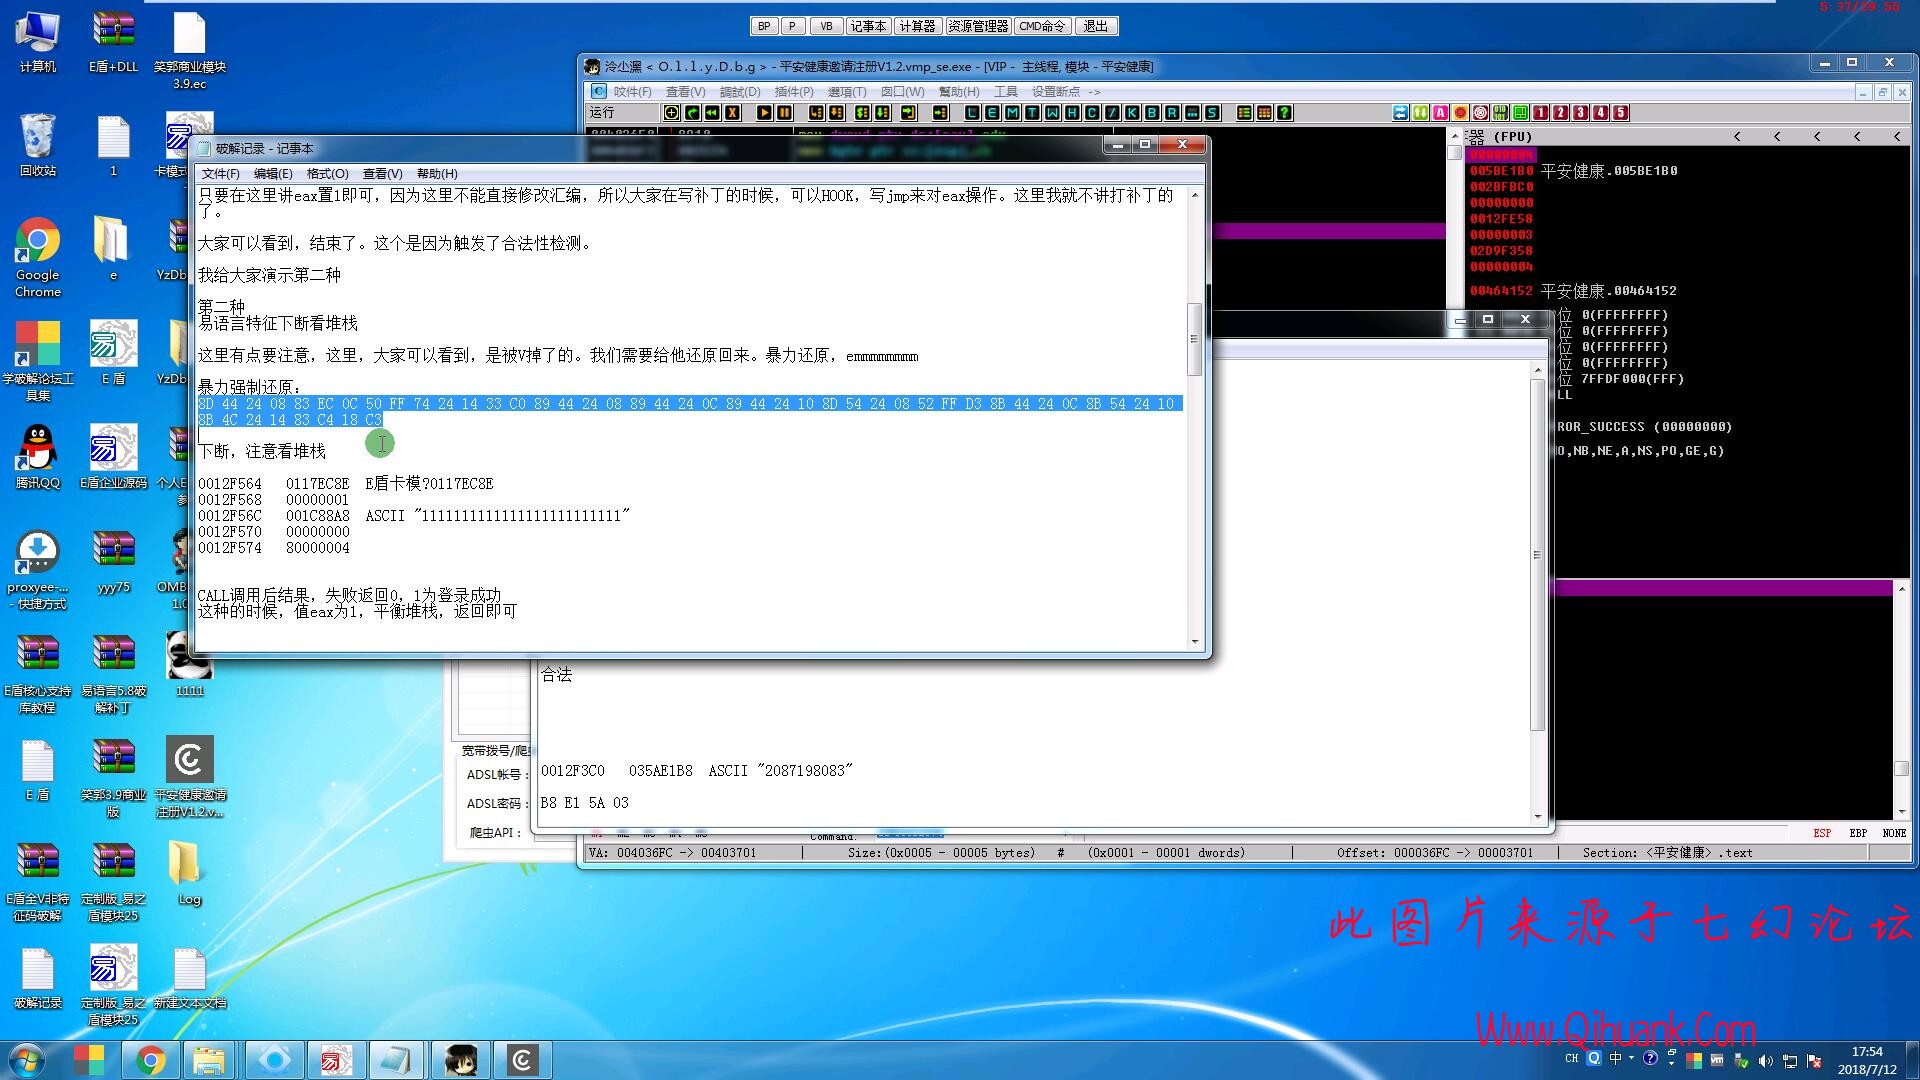Image resolution: width=1920 pixels, height=1080 pixels.
Task: Open Patches window via slash icon
Action: tap(1112, 112)
